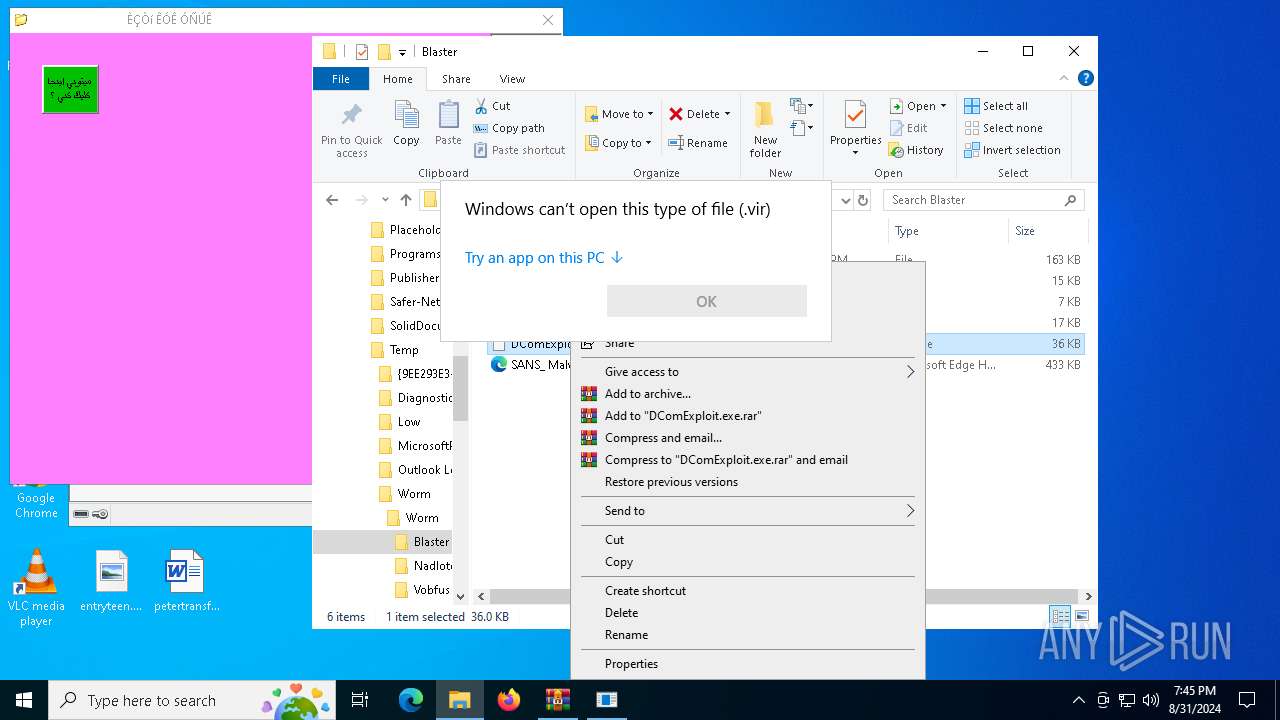Open Move to dropdown
The height and width of the screenshot is (720, 1280).
619,114
